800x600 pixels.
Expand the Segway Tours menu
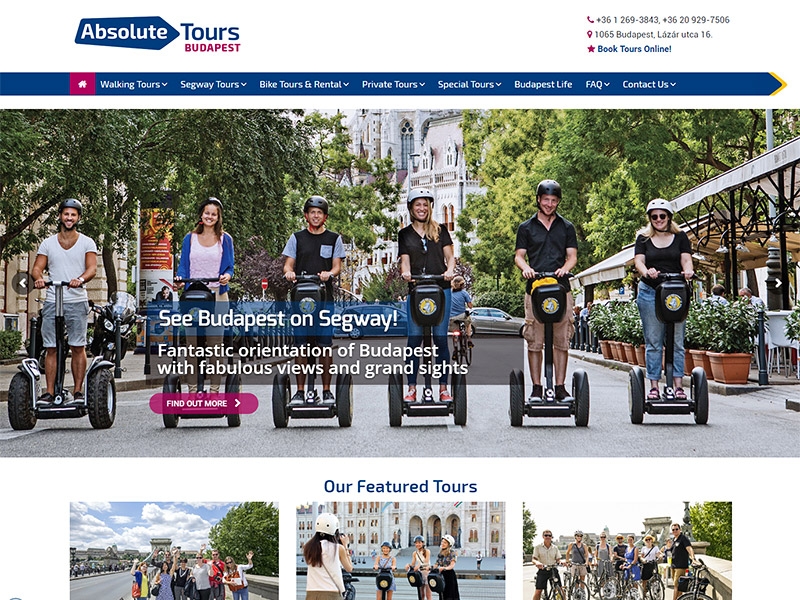[x=213, y=84]
